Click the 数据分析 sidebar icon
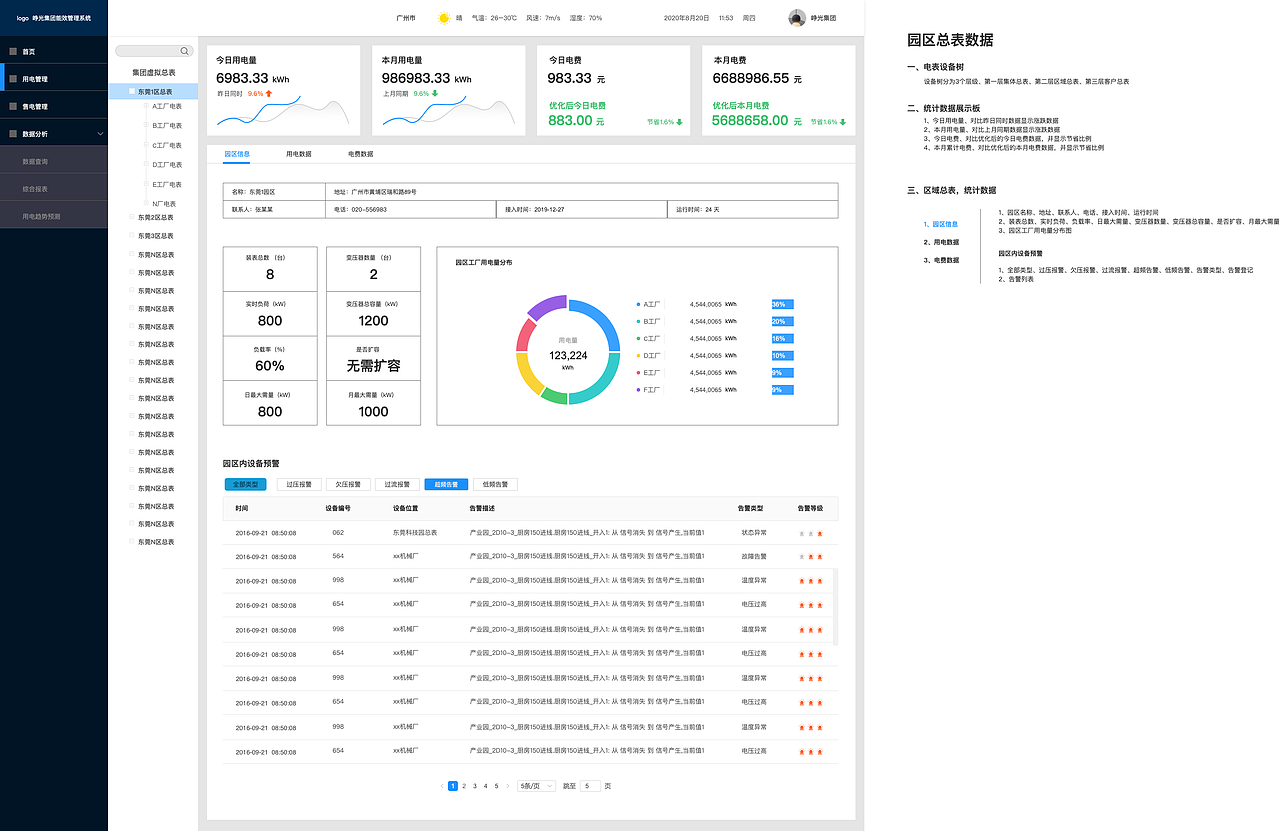Viewport: 1280px width, 831px height. 13,133
